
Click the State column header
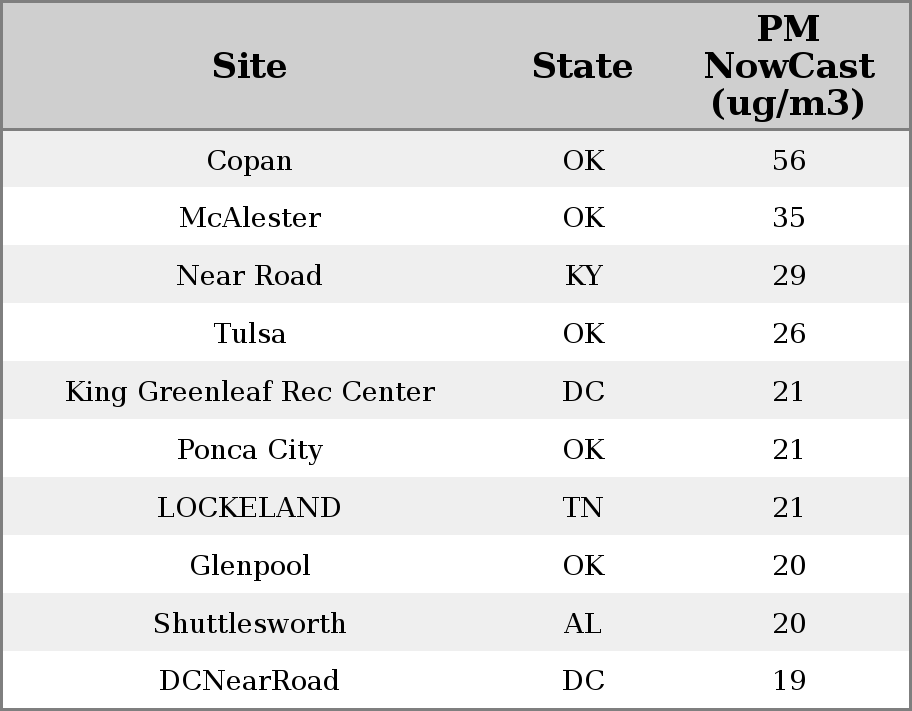(582, 66)
